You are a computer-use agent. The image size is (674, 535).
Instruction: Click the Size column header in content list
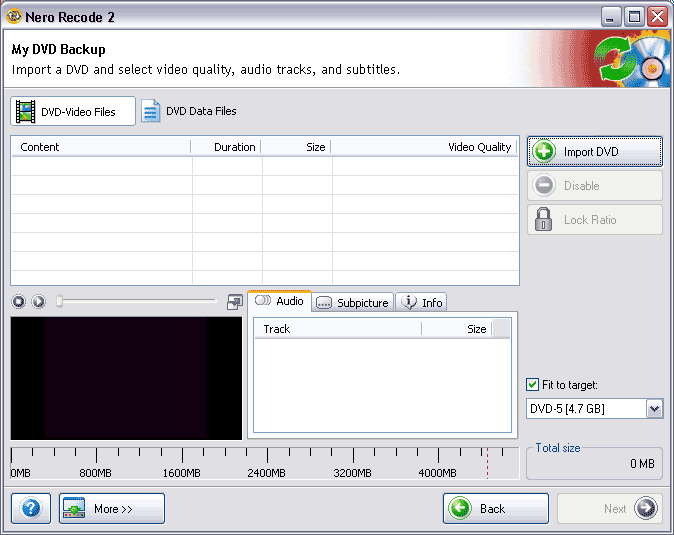296,147
